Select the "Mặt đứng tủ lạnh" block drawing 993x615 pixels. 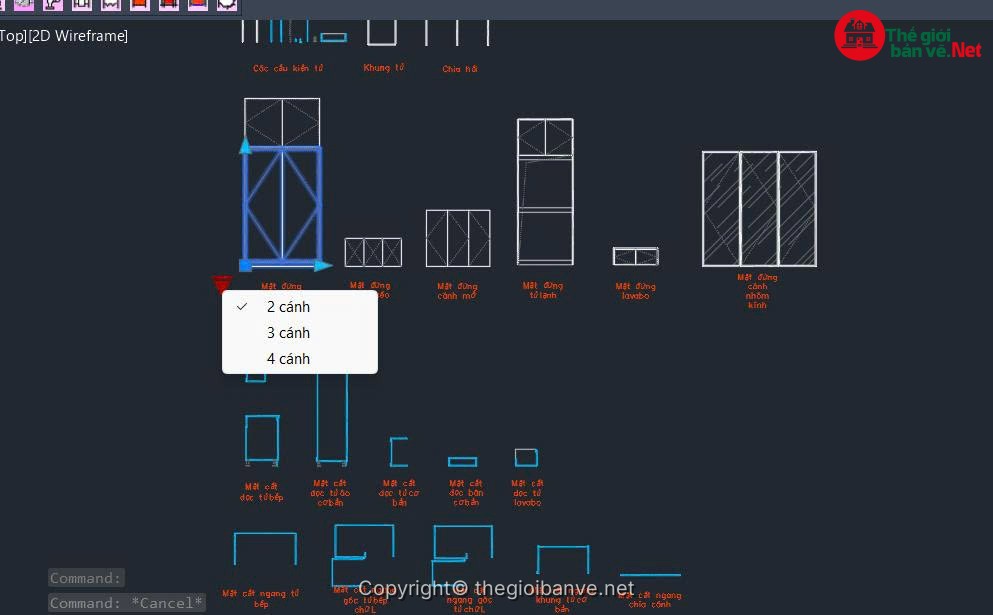[x=545, y=191]
